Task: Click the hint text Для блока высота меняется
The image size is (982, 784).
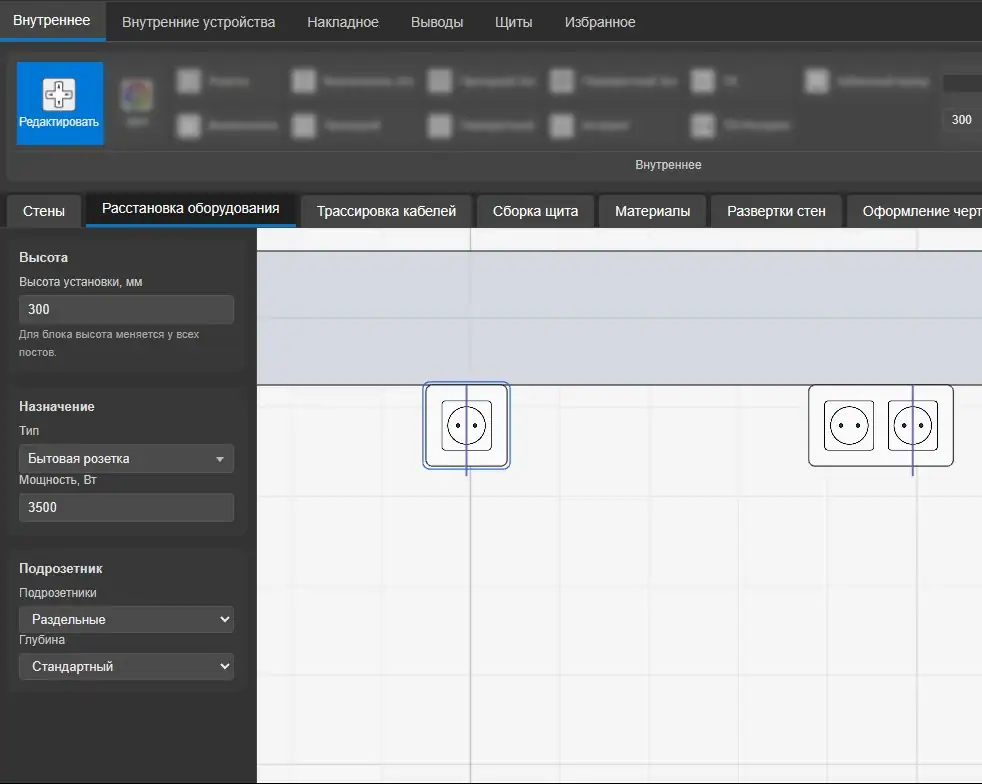Action: click(x=109, y=343)
